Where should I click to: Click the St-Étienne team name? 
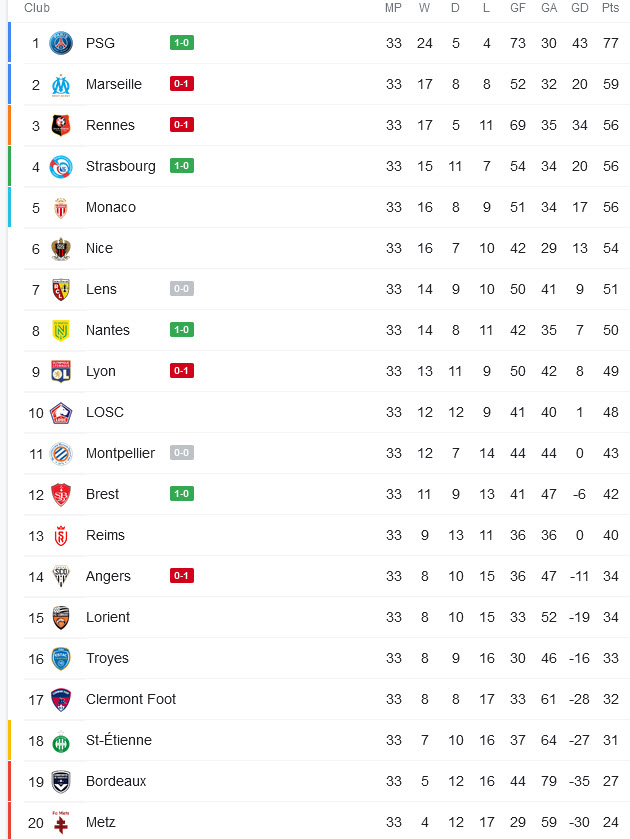point(118,740)
